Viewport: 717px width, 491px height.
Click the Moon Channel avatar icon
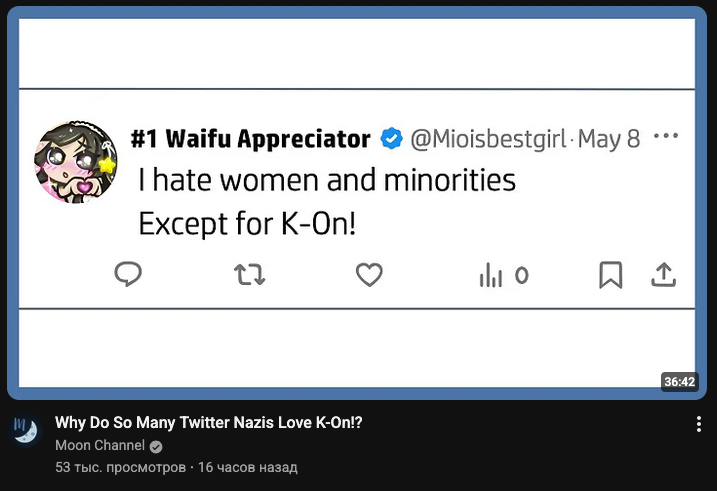click(x=24, y=431)
